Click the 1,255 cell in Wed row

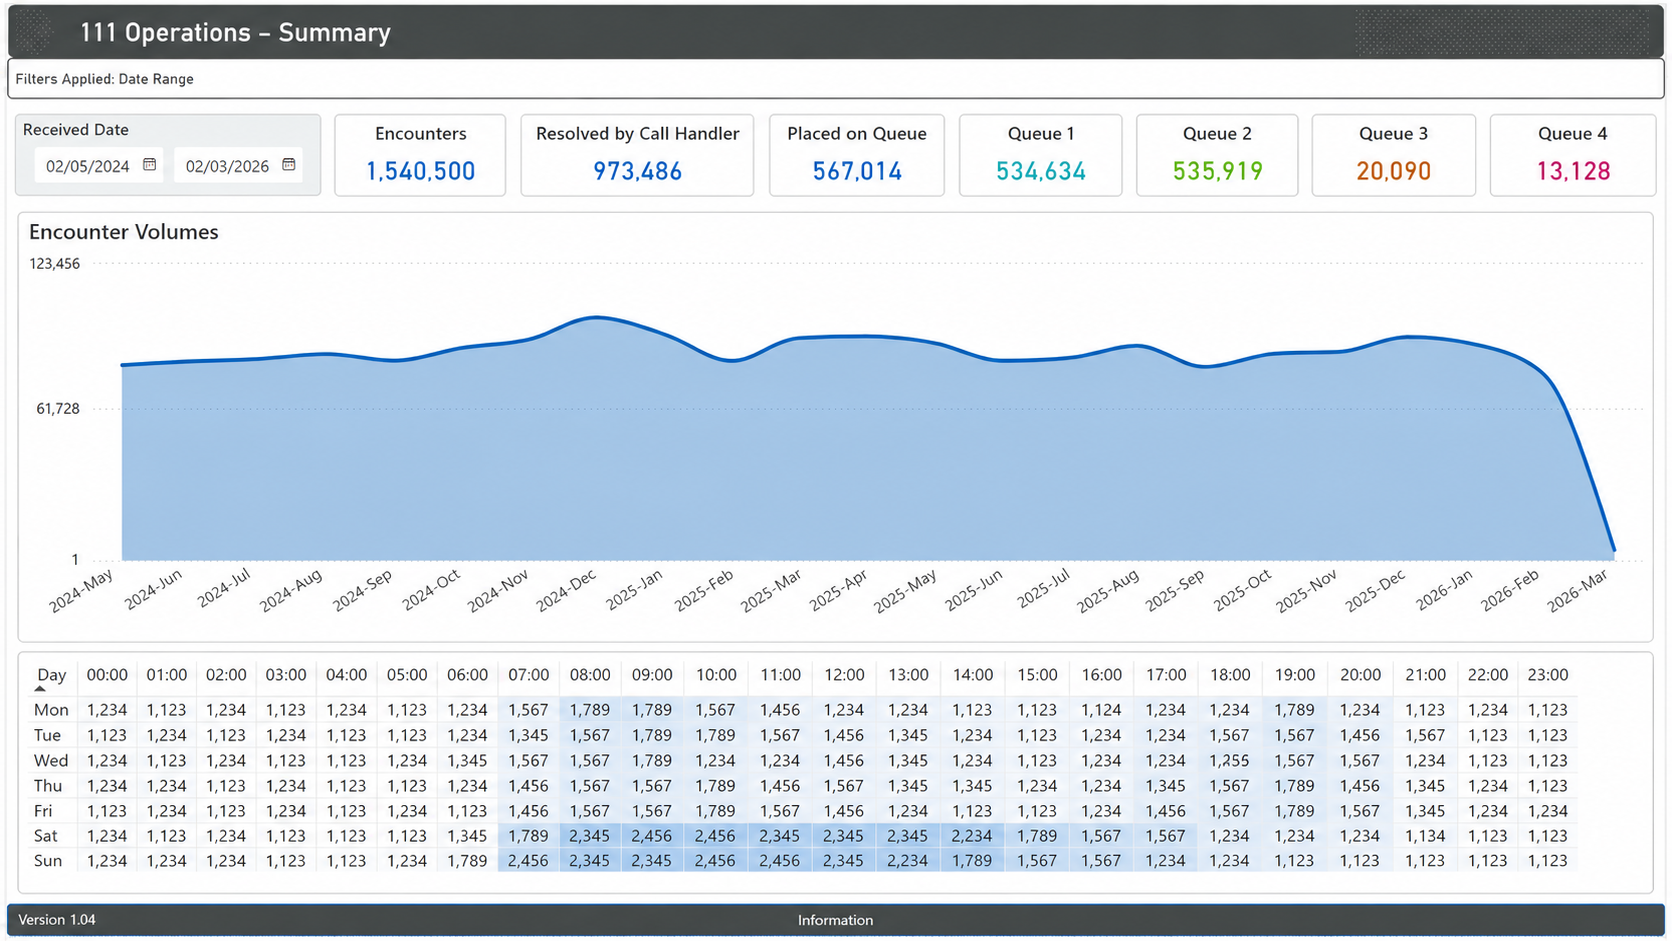[1229, 761]
